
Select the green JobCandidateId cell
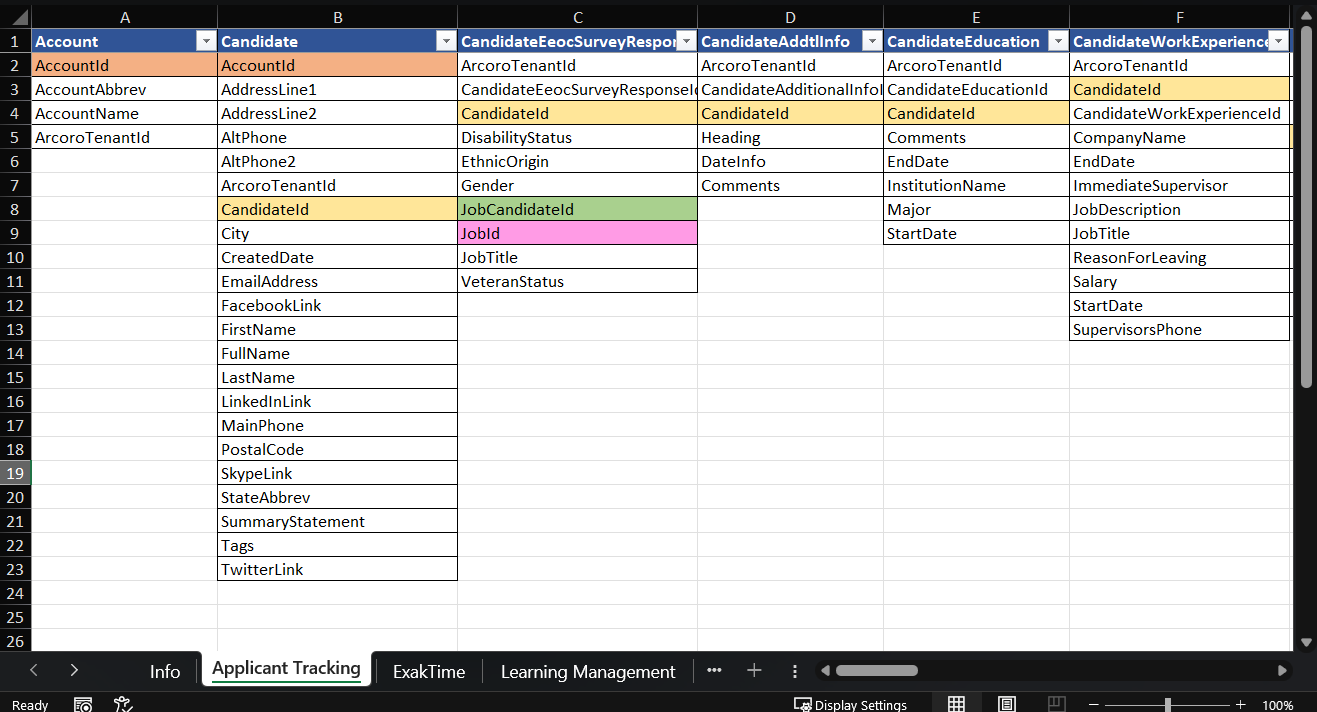[x=578, y=209]
